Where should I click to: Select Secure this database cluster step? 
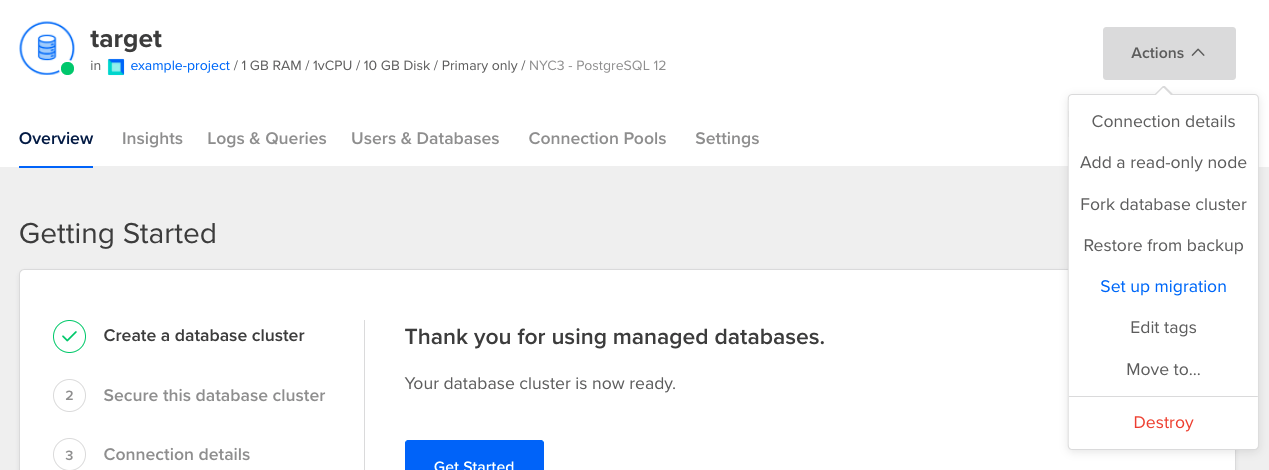(x=215, y=396)
